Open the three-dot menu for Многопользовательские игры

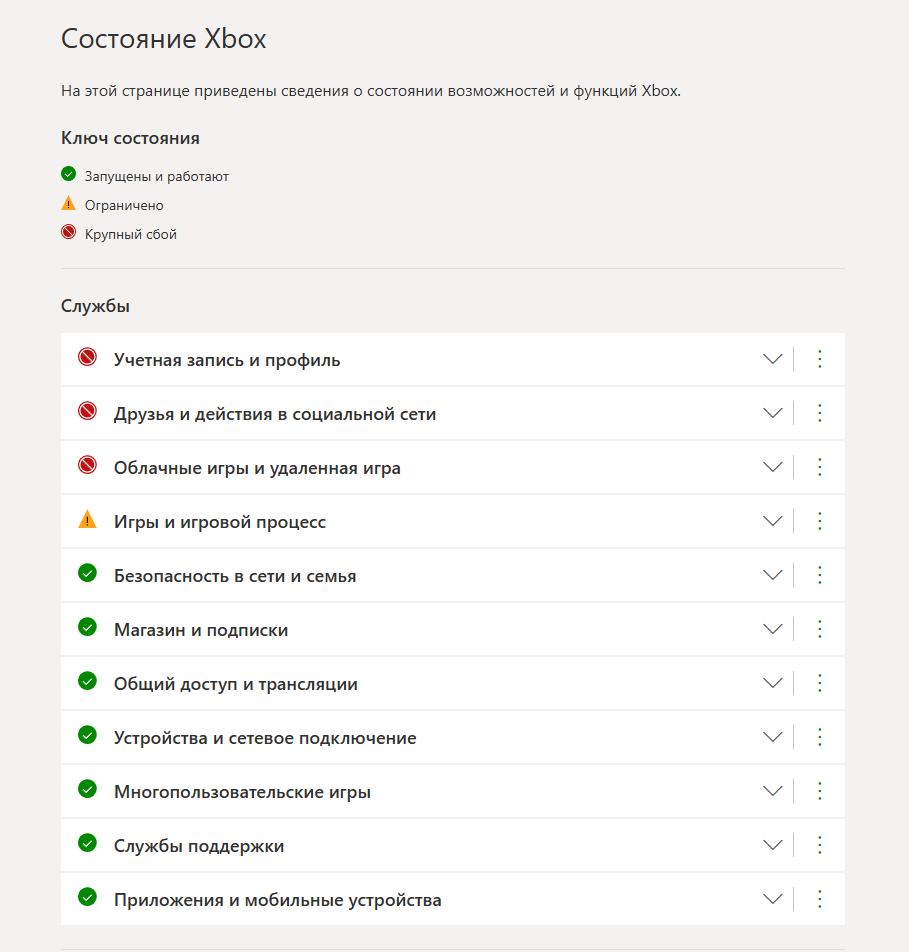coord(820,792)
